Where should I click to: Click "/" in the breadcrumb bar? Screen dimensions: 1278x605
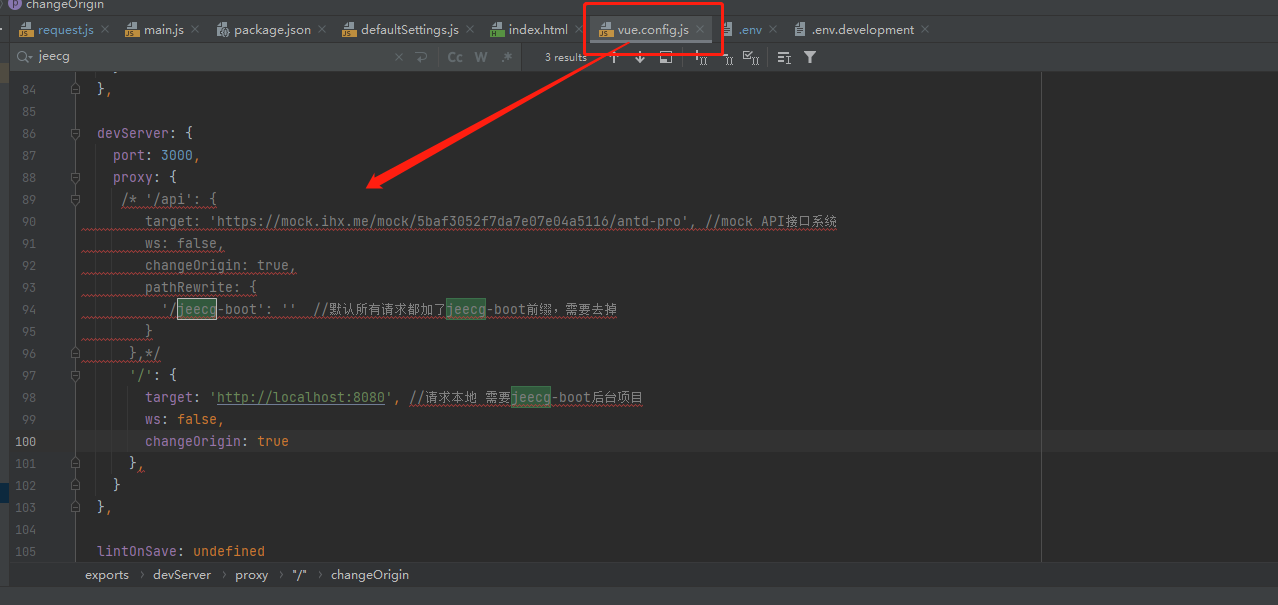tap(300, 575)
